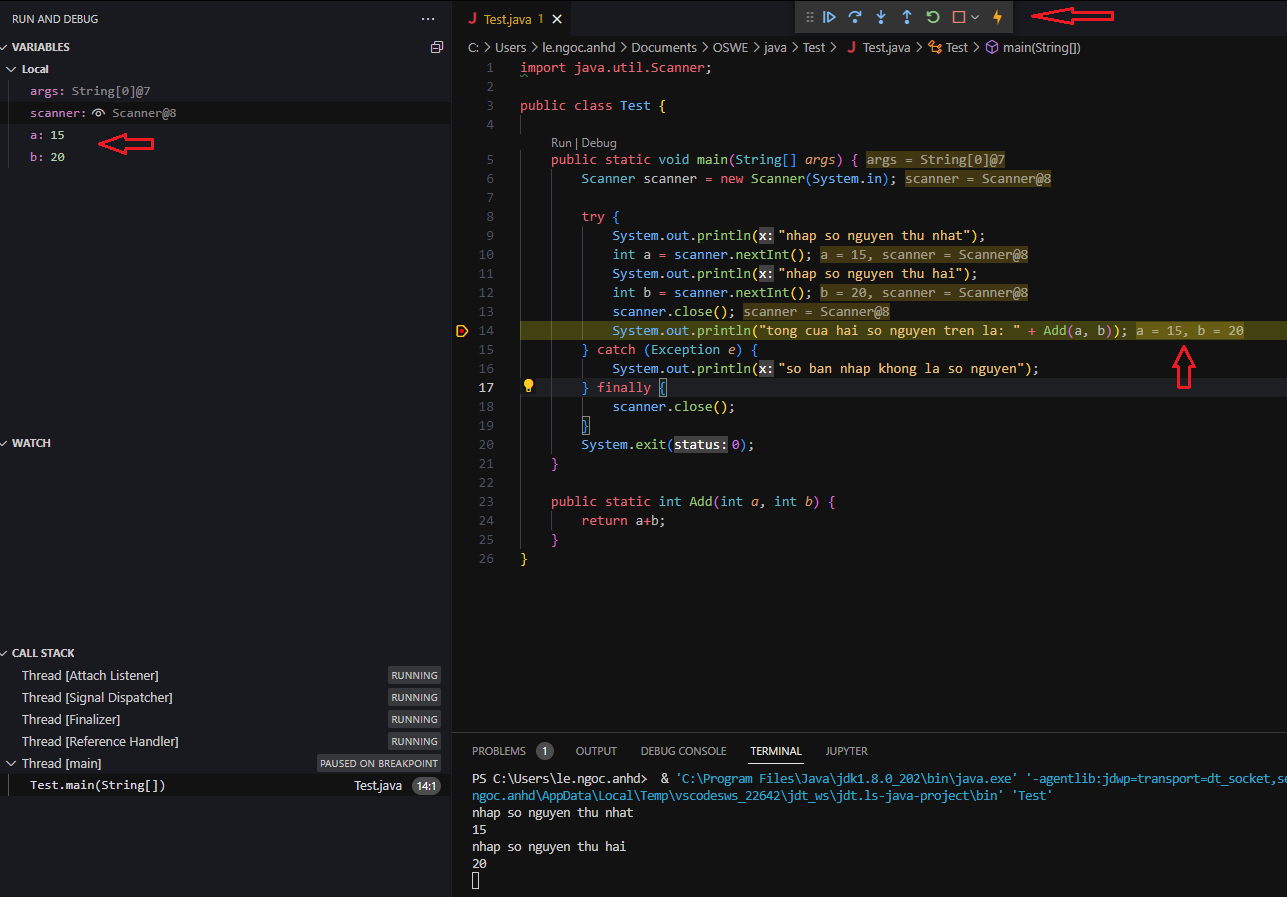This screenshot has height=897, width=1287.
Task: Switch to the DEBUG CONSOLE tab
Action: (x=683, y=751)
